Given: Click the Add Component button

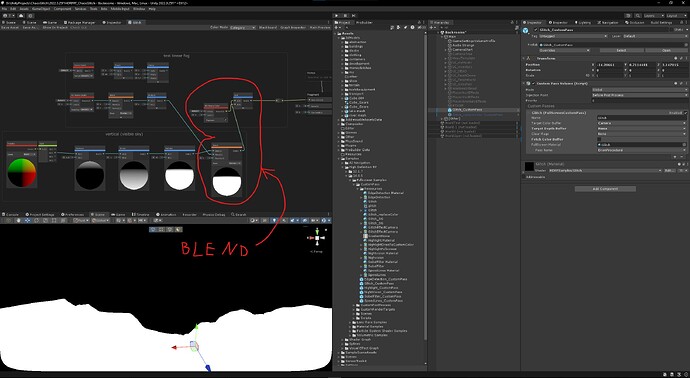Looking at the screenshot, I should [x=605, y=189].
